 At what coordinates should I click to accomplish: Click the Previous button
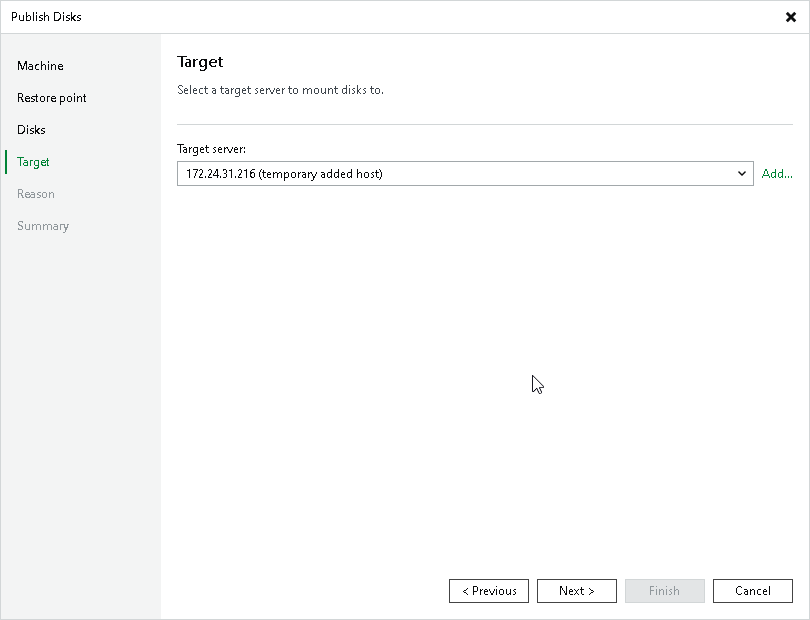(x=489, y=591)
